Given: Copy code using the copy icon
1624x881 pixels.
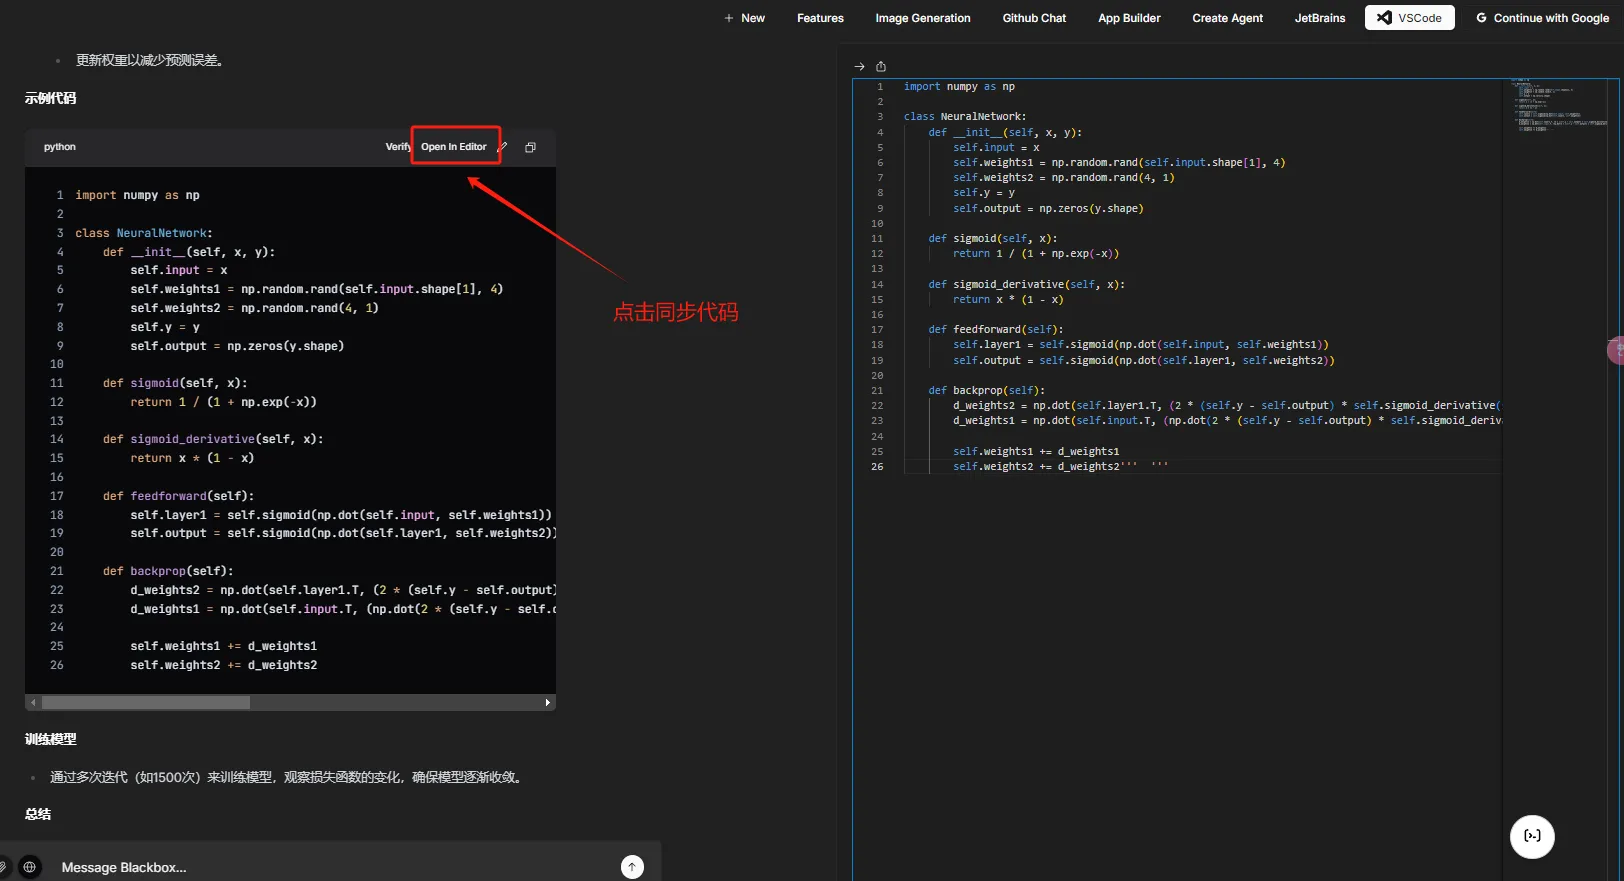Looking at the screenshot, I should pyautogui.click(x=530, y=147).
